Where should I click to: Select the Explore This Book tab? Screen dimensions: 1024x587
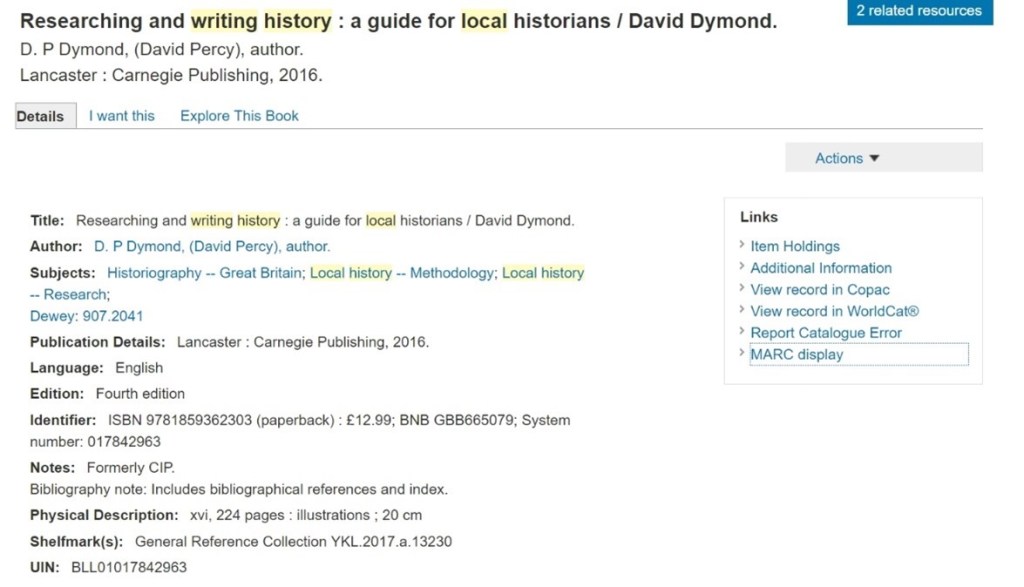239,116
